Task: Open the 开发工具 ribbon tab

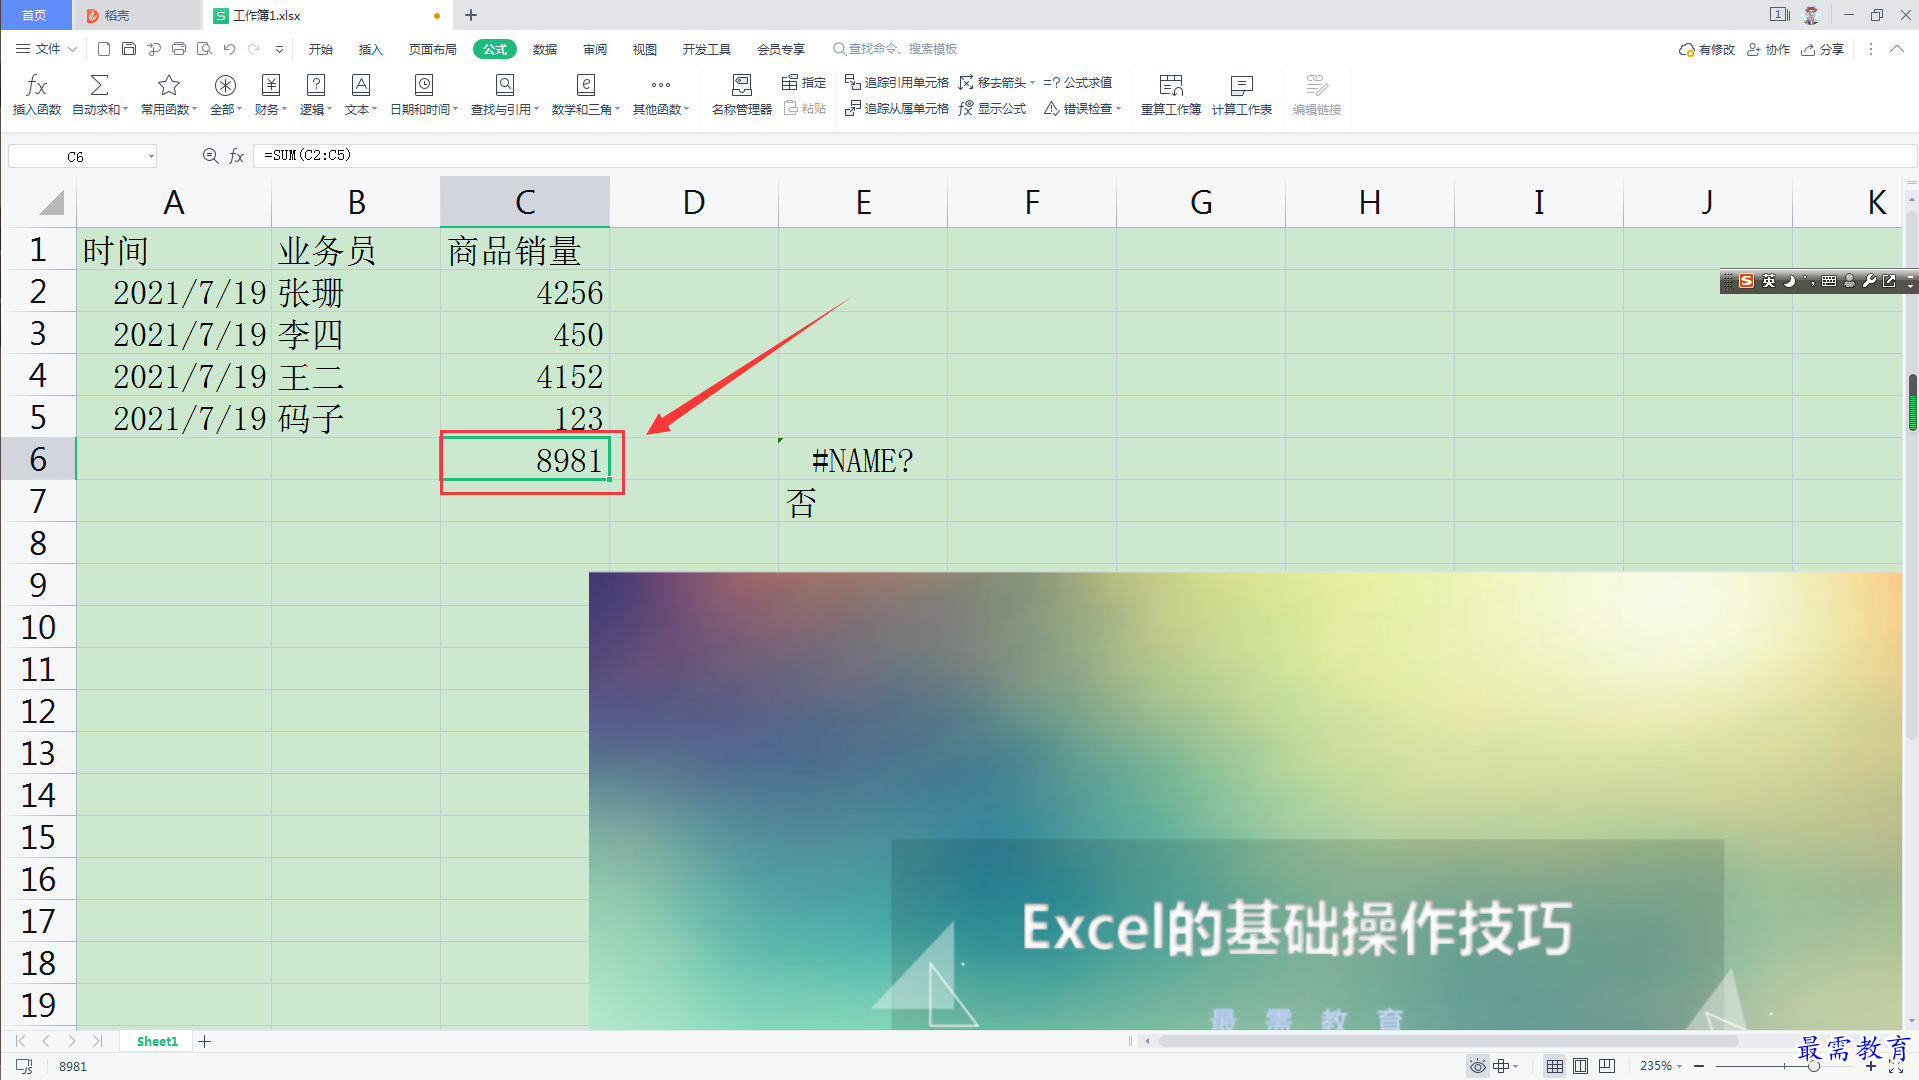Action: [x=706, y=49]
